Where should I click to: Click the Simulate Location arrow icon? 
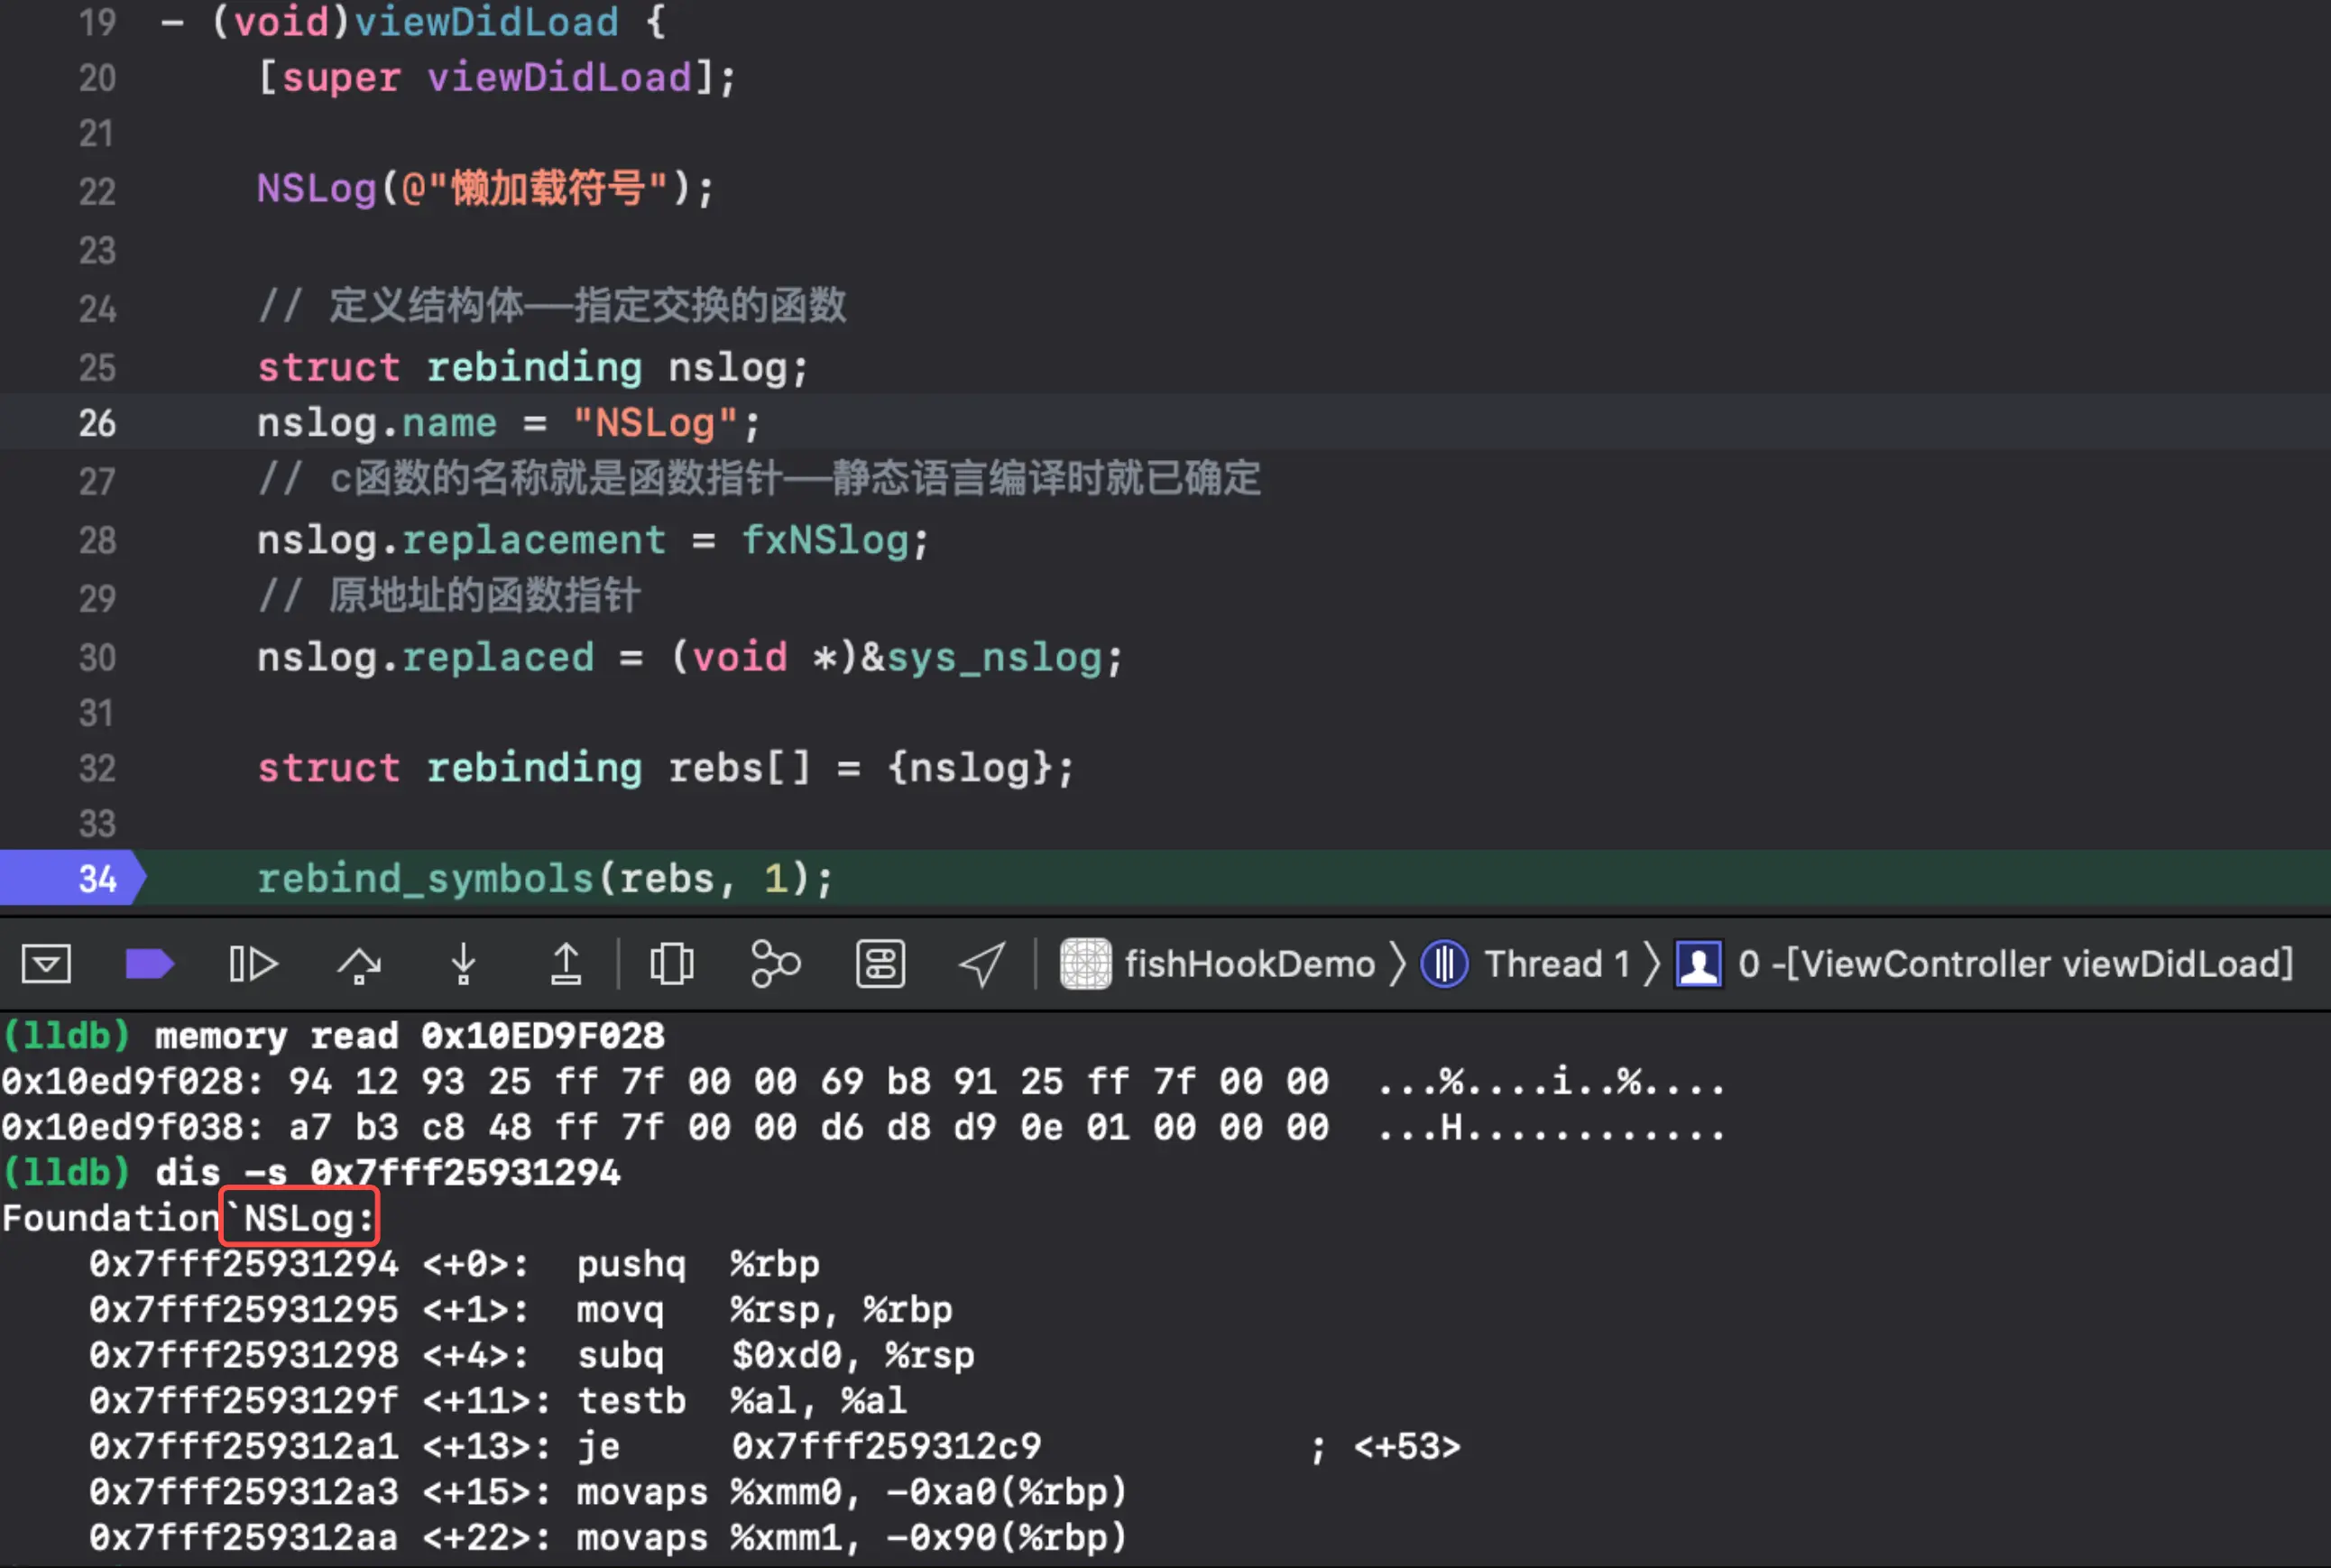click(982, 964)
